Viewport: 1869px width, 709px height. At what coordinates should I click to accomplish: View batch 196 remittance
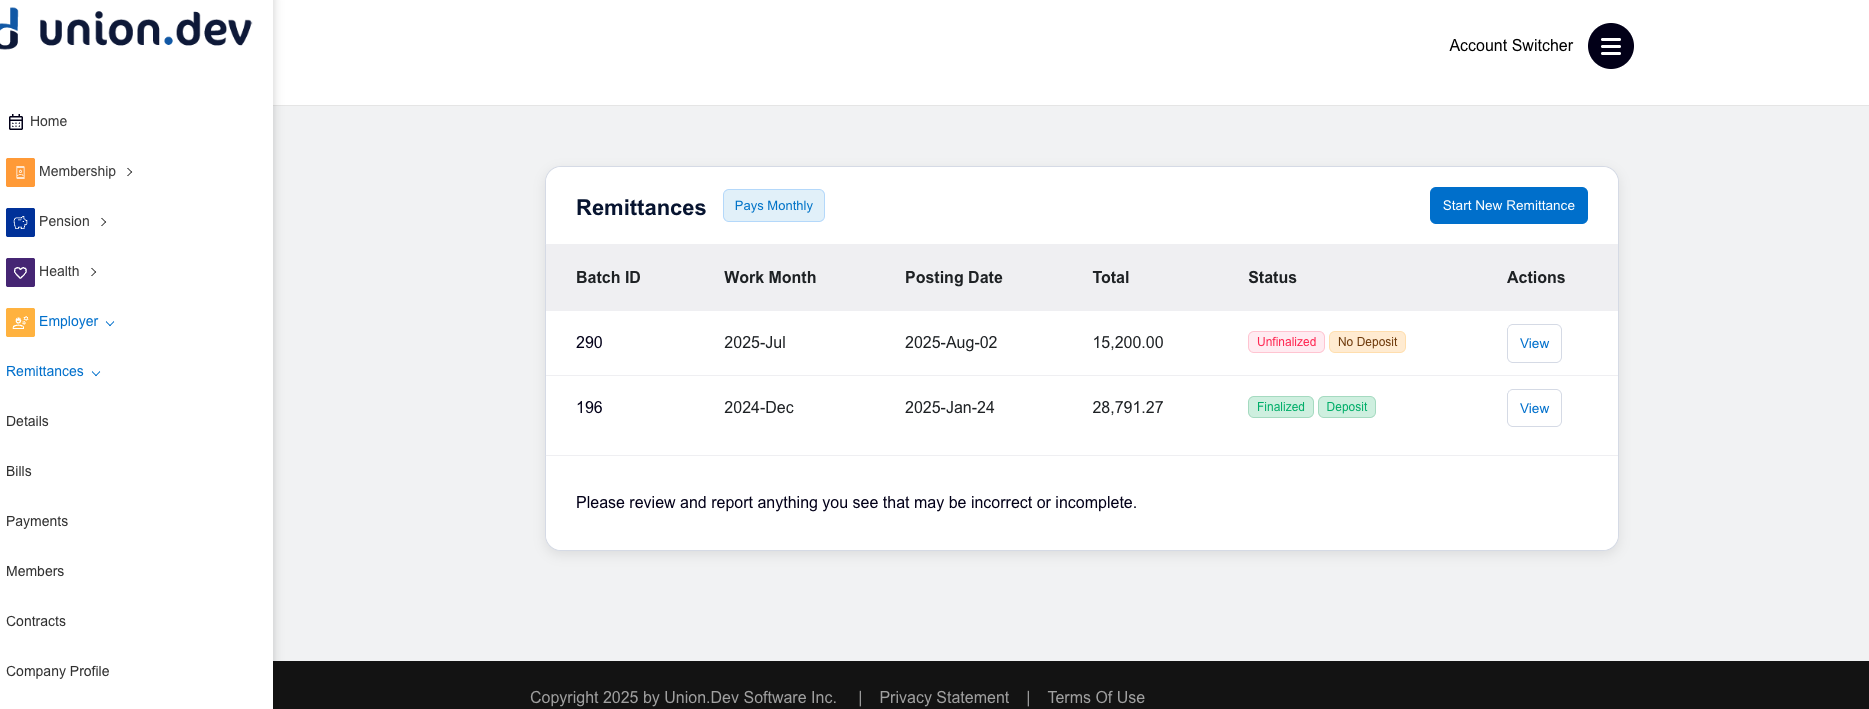tap(1533, 408)
